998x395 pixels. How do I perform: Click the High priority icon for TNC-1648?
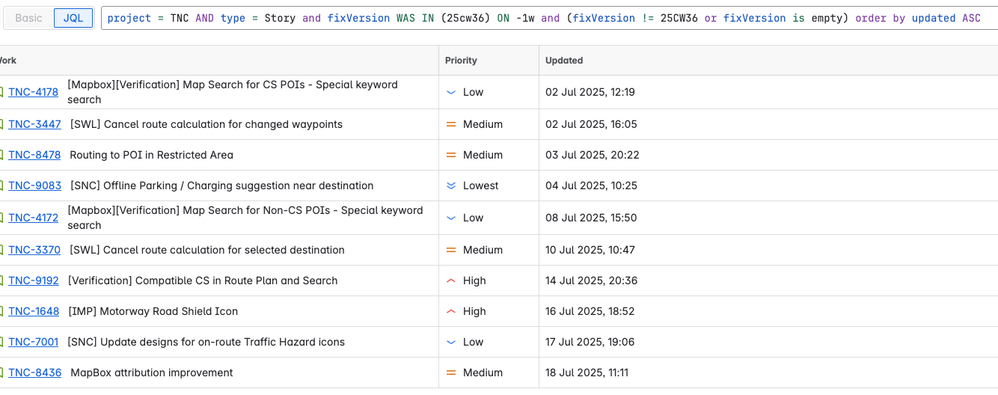(x=451, y=311)
